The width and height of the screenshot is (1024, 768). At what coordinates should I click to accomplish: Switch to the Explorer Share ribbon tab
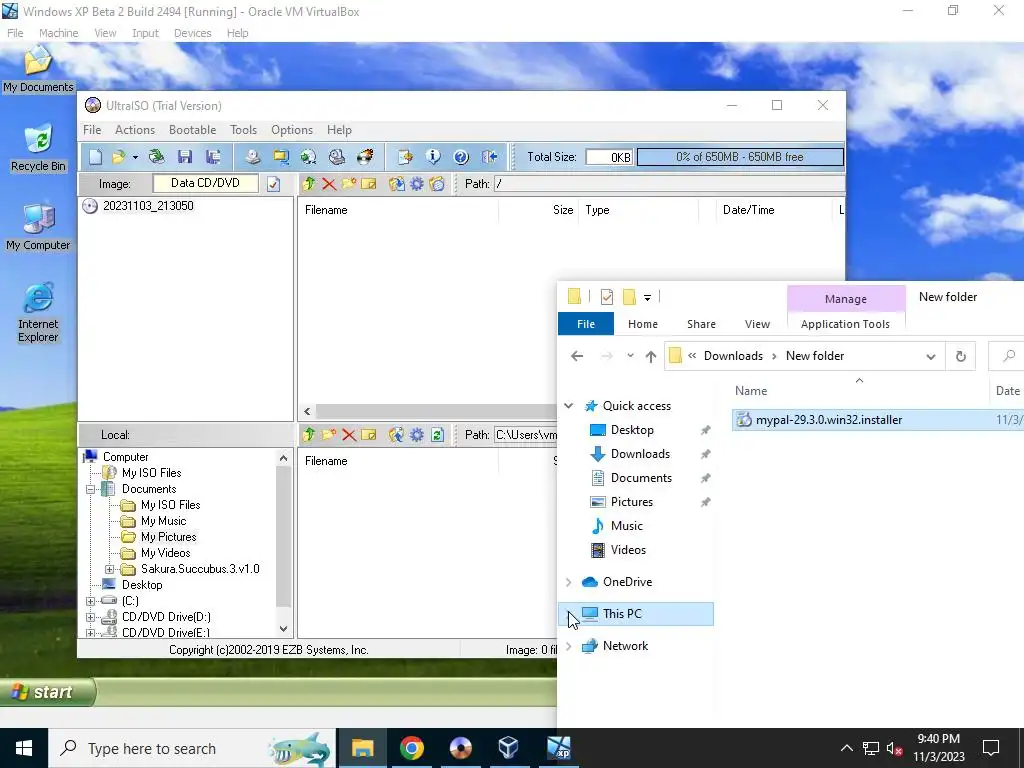701,324
